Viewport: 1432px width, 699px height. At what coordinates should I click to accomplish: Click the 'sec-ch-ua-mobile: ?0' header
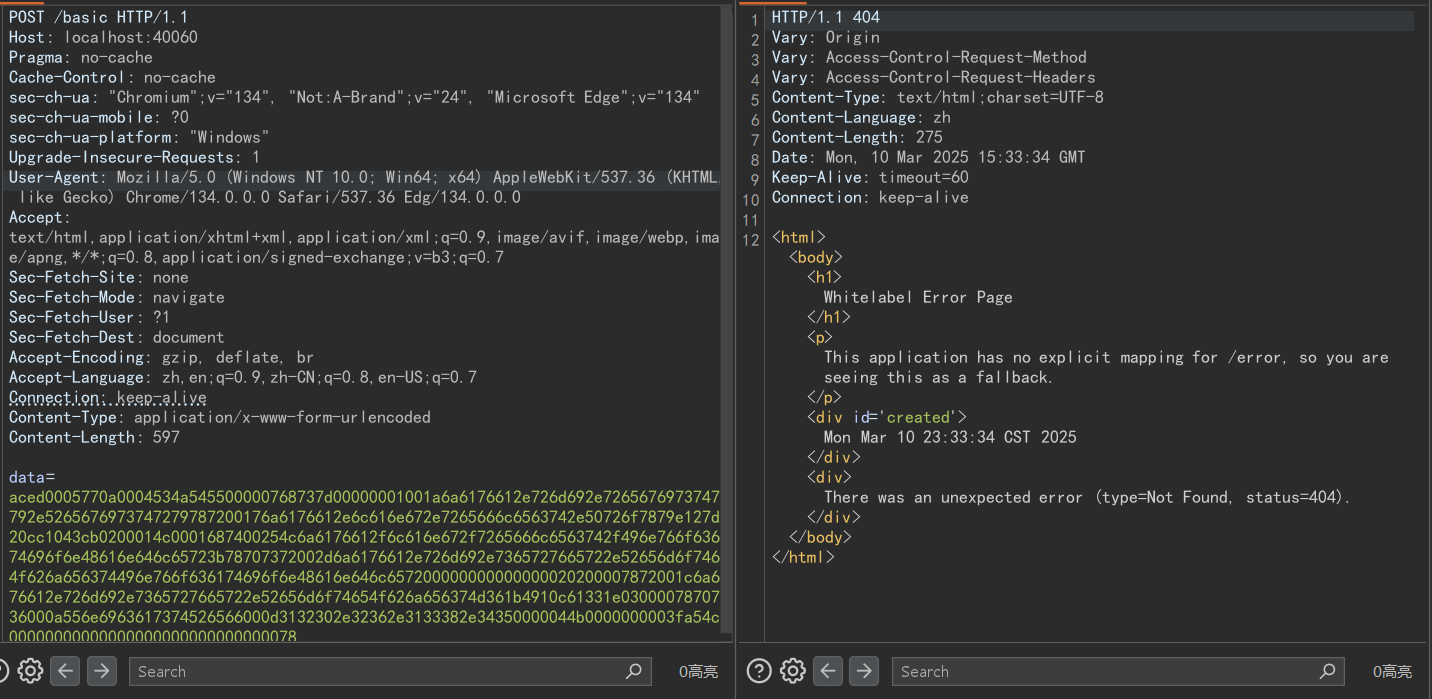click(x=99, y=117)
